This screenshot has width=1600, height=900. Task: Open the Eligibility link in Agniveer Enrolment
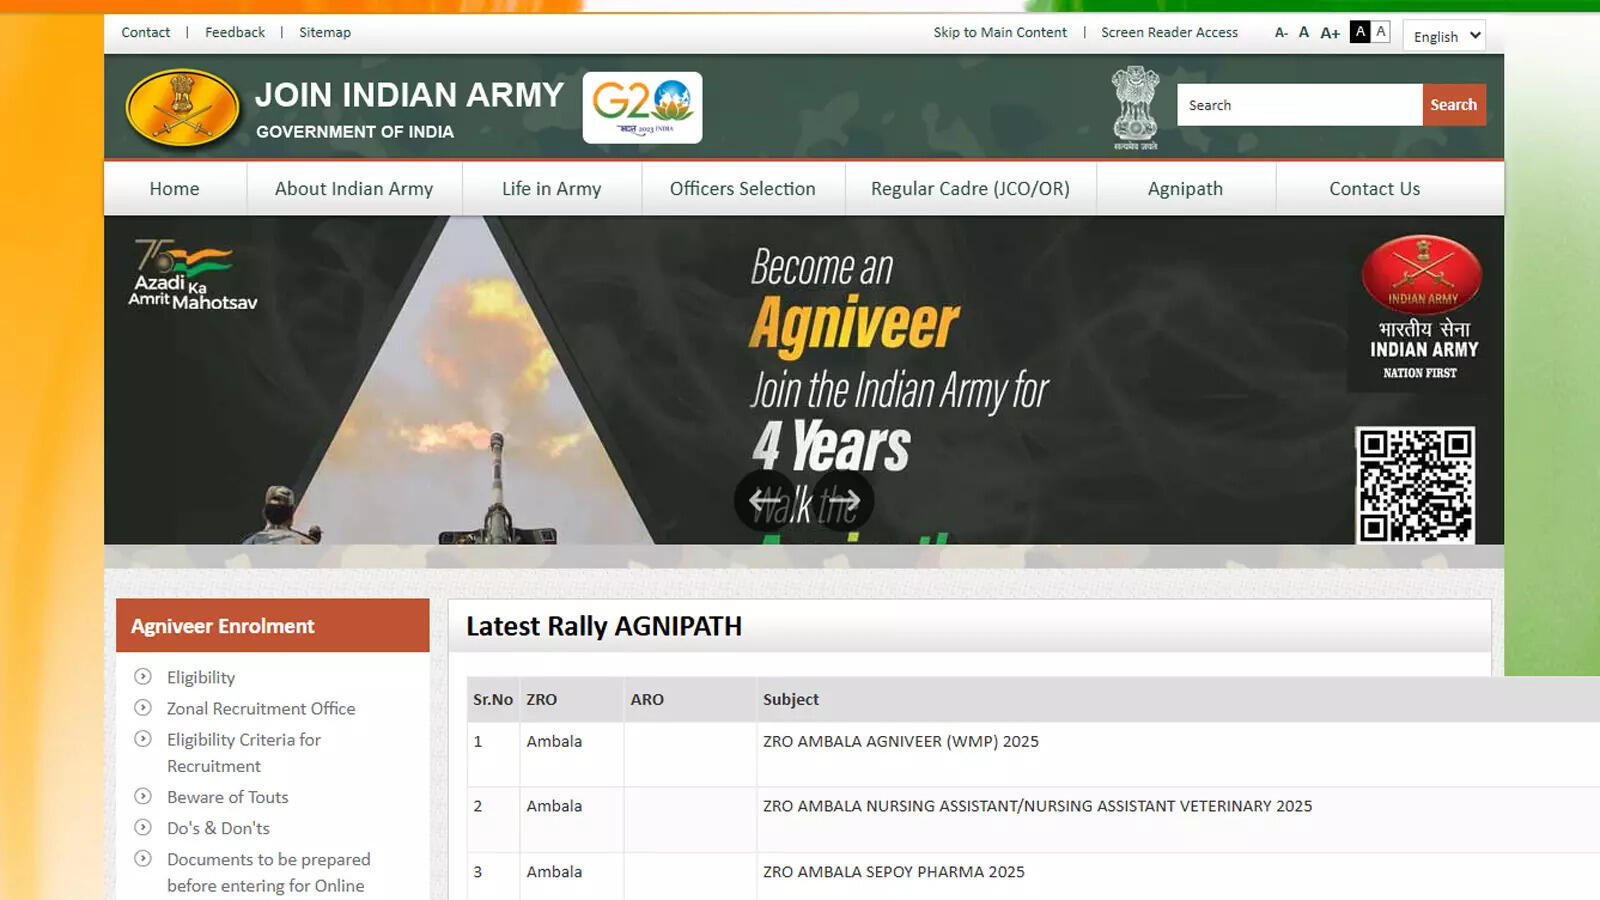coord(201,677)
